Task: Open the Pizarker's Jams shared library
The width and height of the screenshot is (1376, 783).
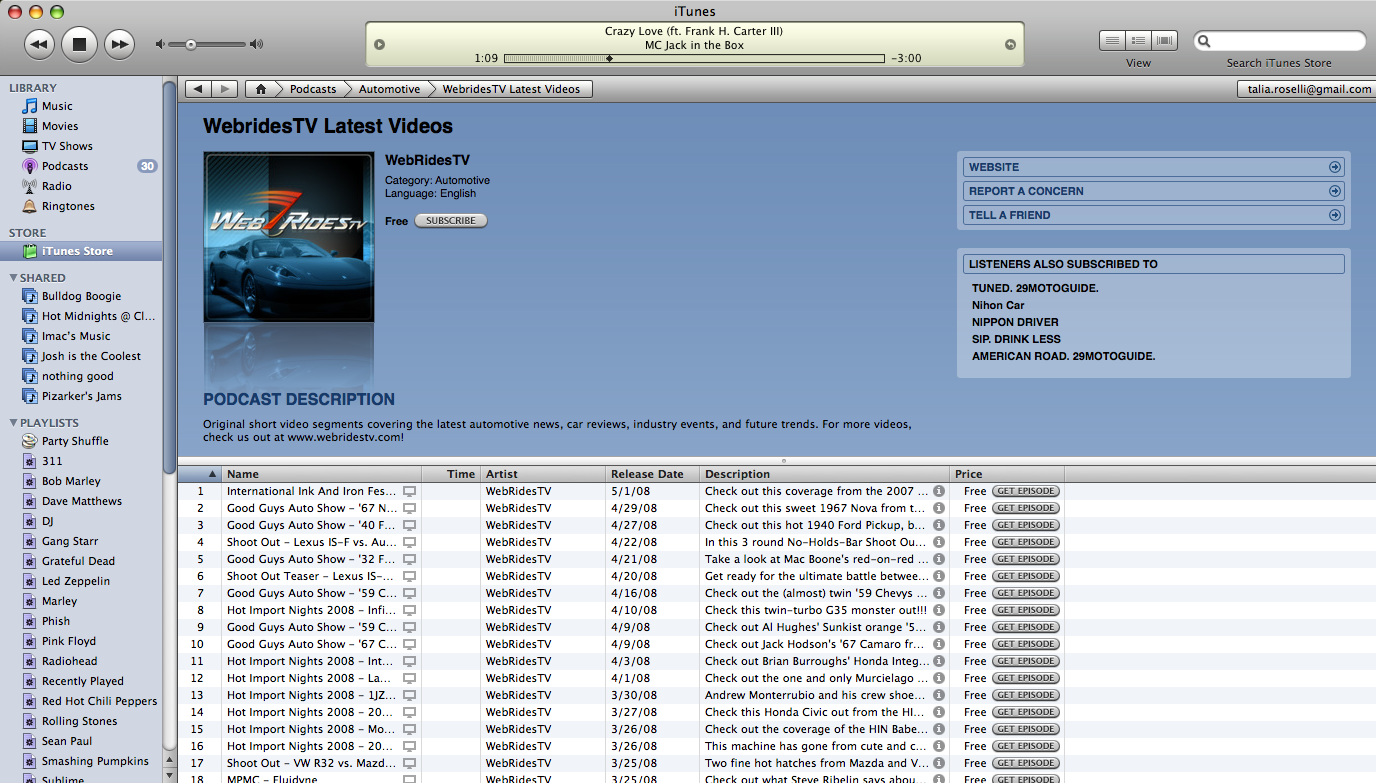Action: tap(82, 396)
